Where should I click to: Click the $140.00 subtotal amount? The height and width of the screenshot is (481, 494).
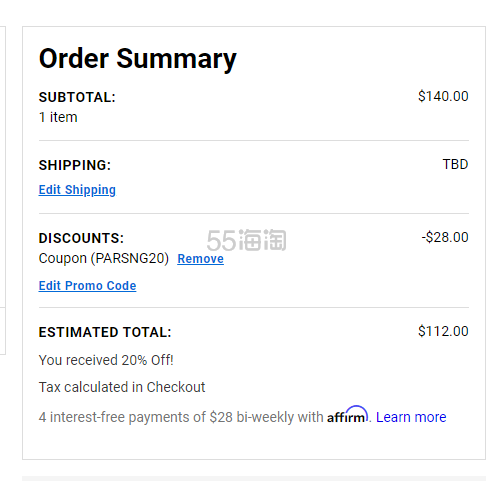point(443,96)
